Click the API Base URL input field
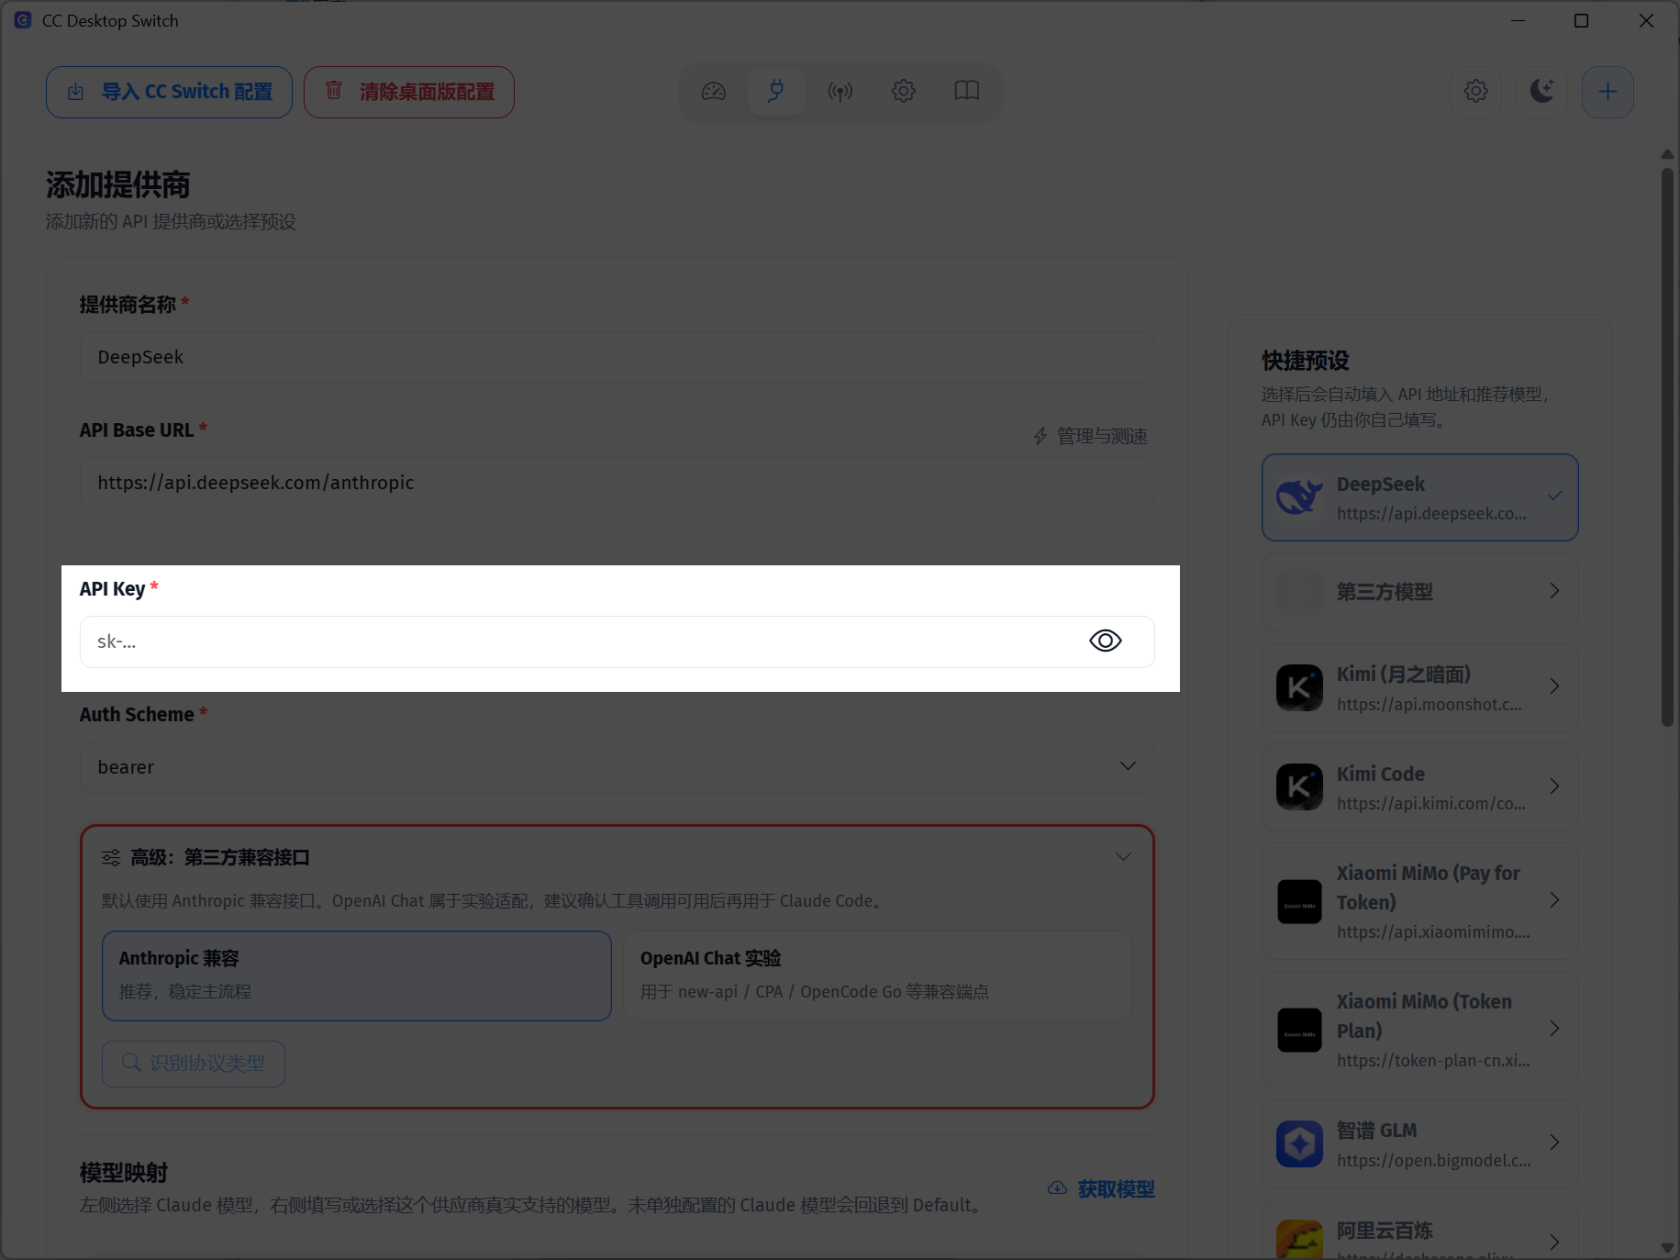1680x1260 pixels. click(x=617, y=483)
